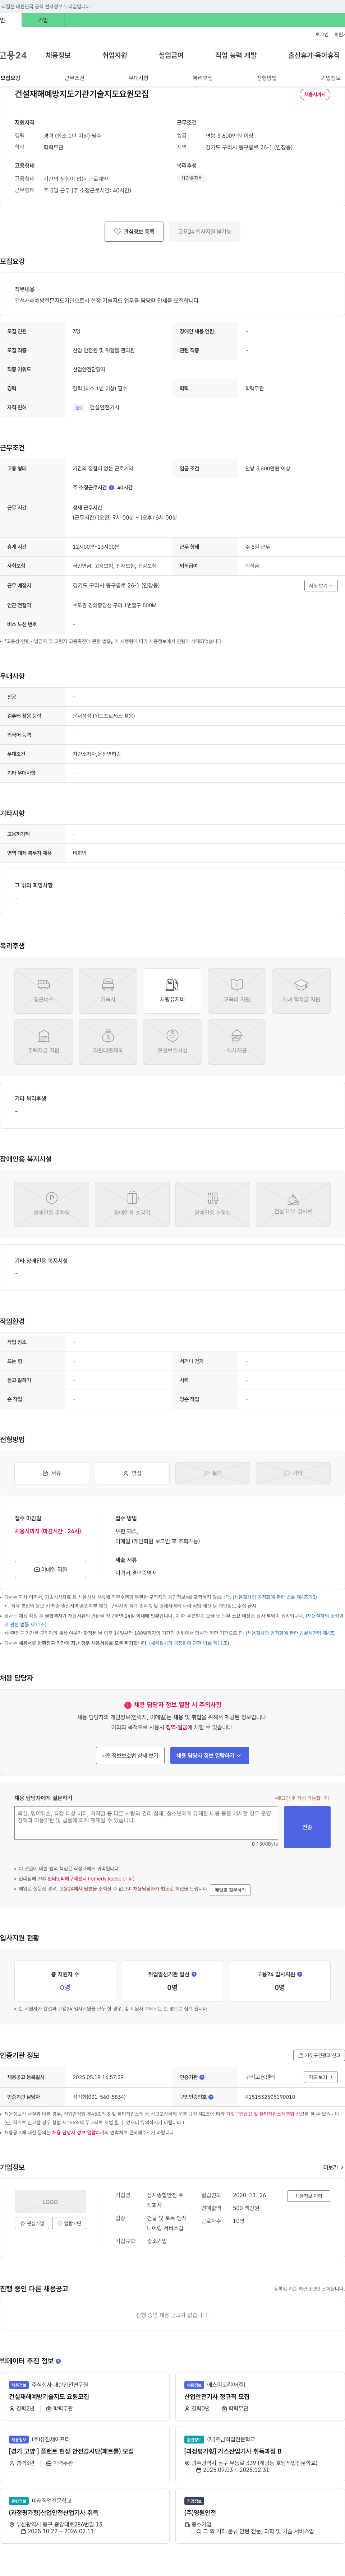Click the 이메일 지원 button
This screenshot has width=345, height=2576.
coord(50,1569)
